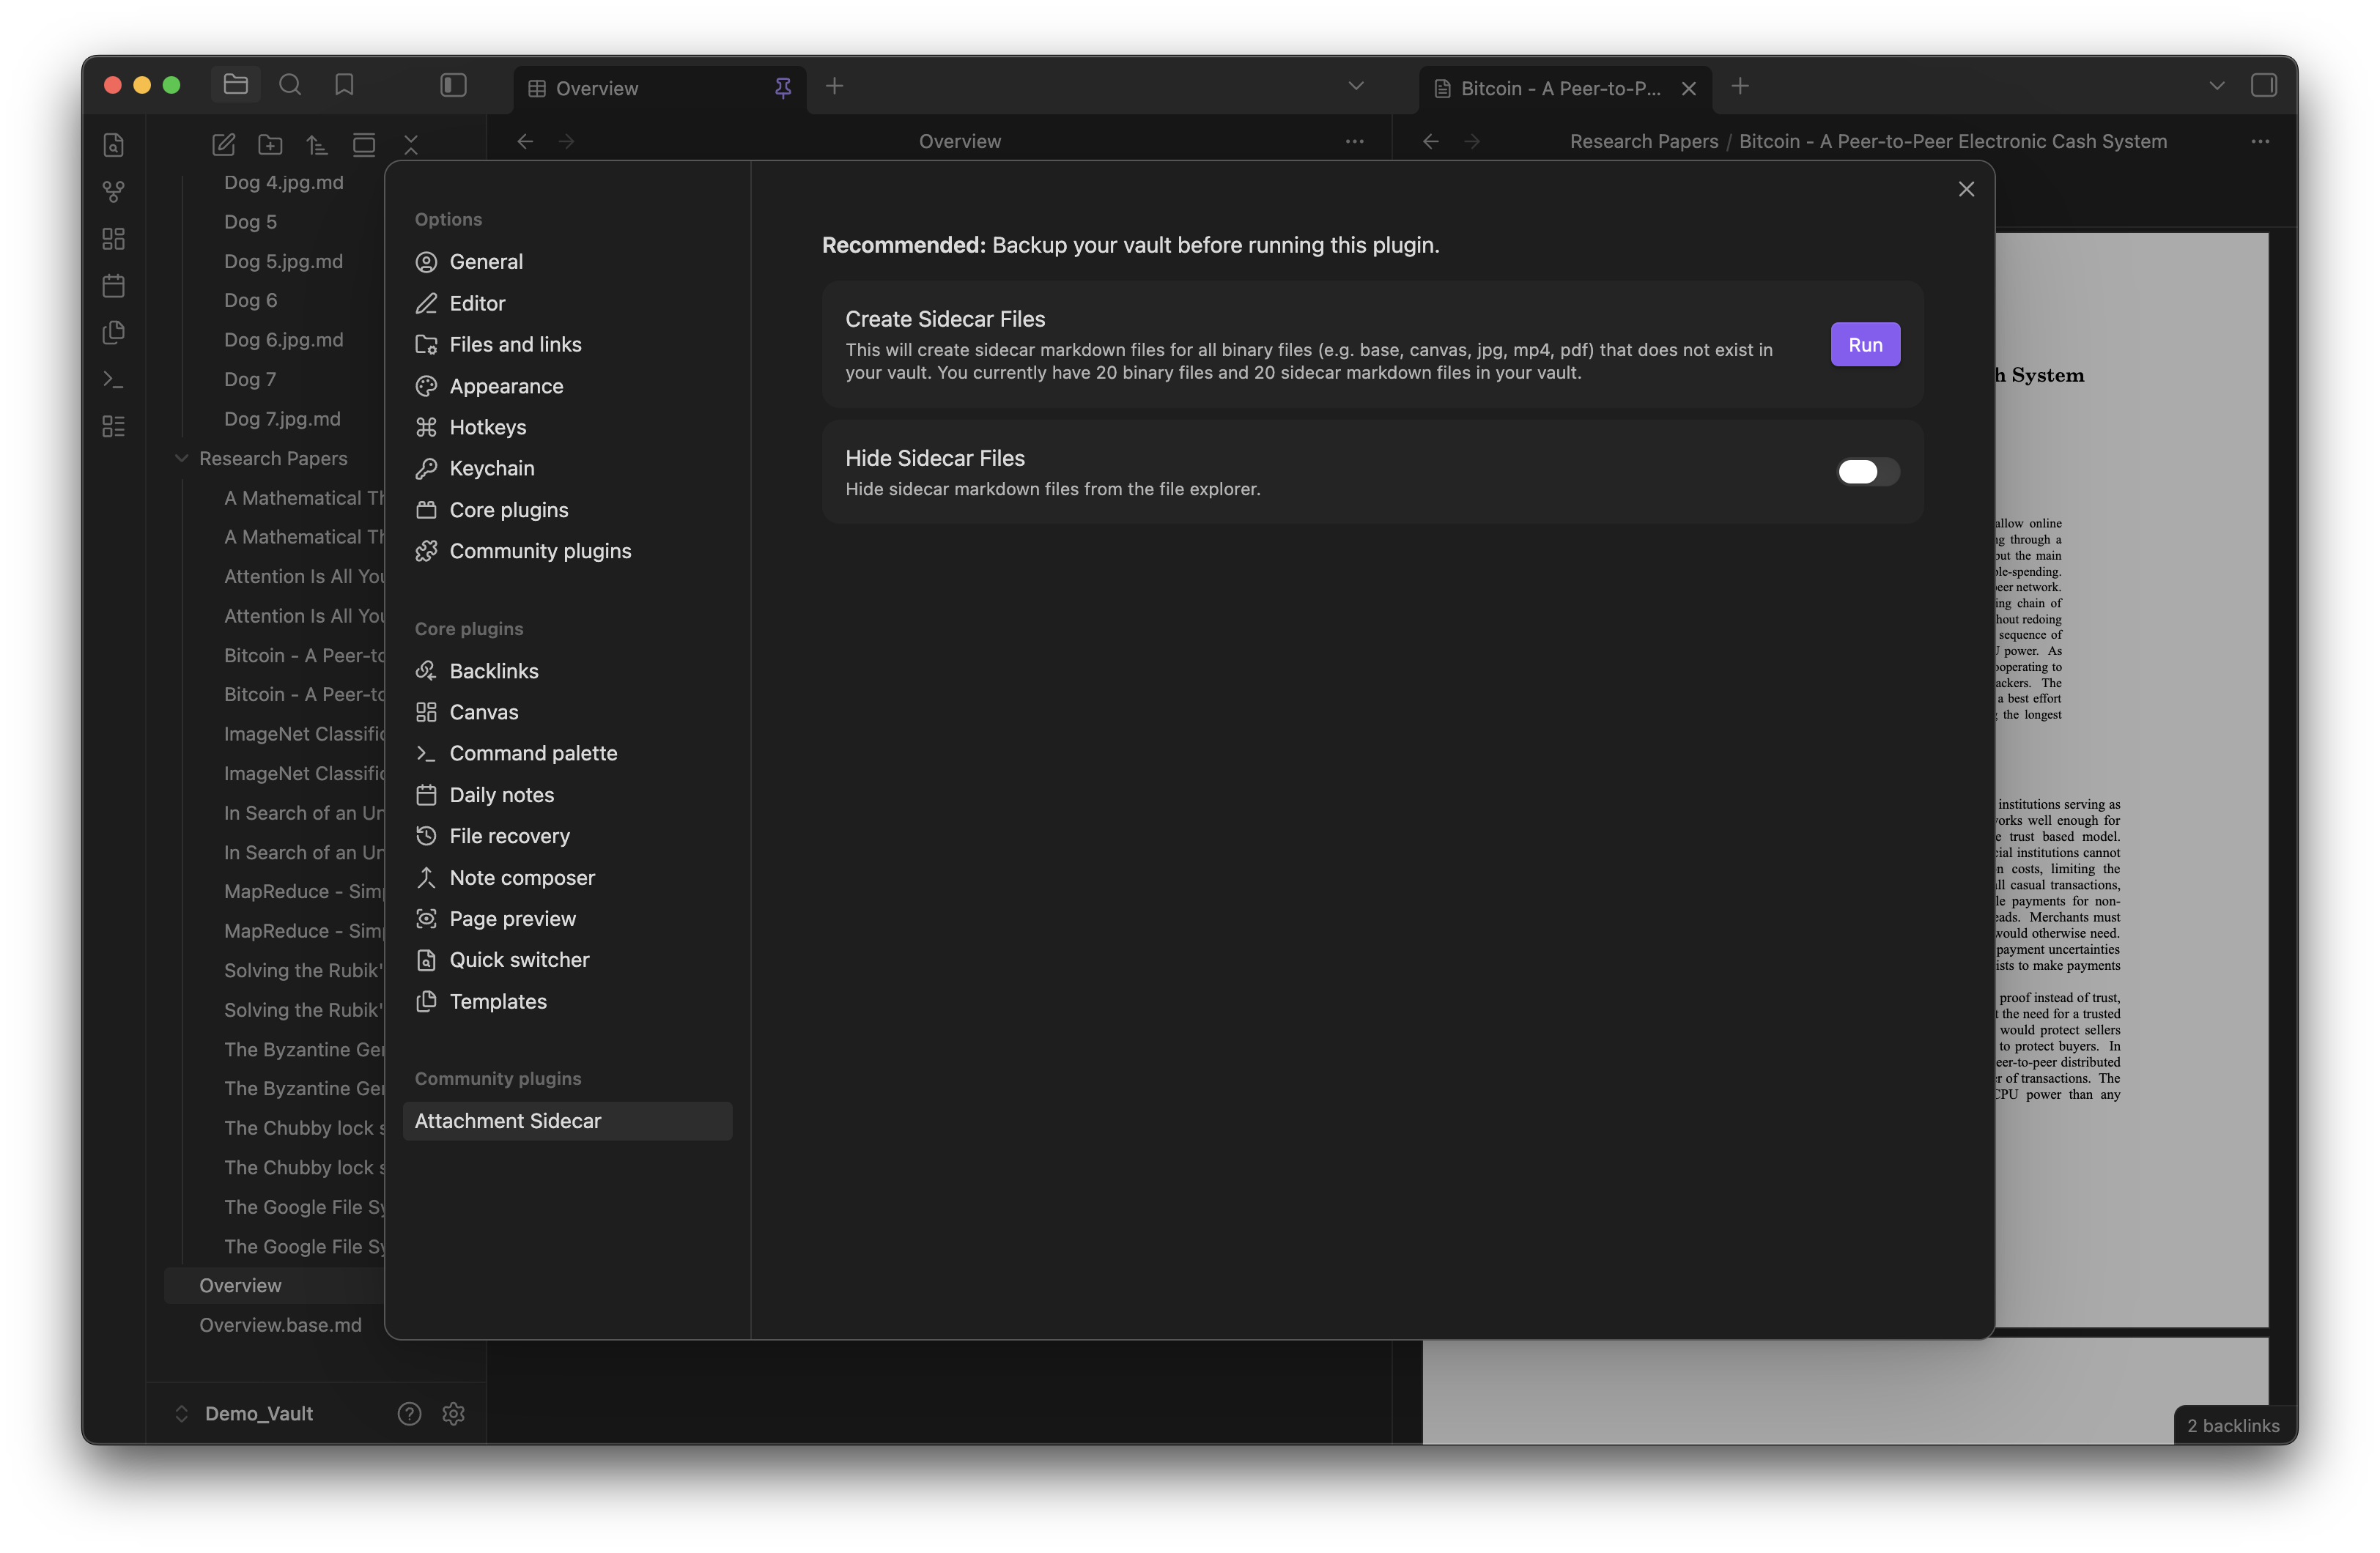Open the bookmarks icon in the top bar
The height and width of the screenshot is (1553, 2380).
point(344,85)
